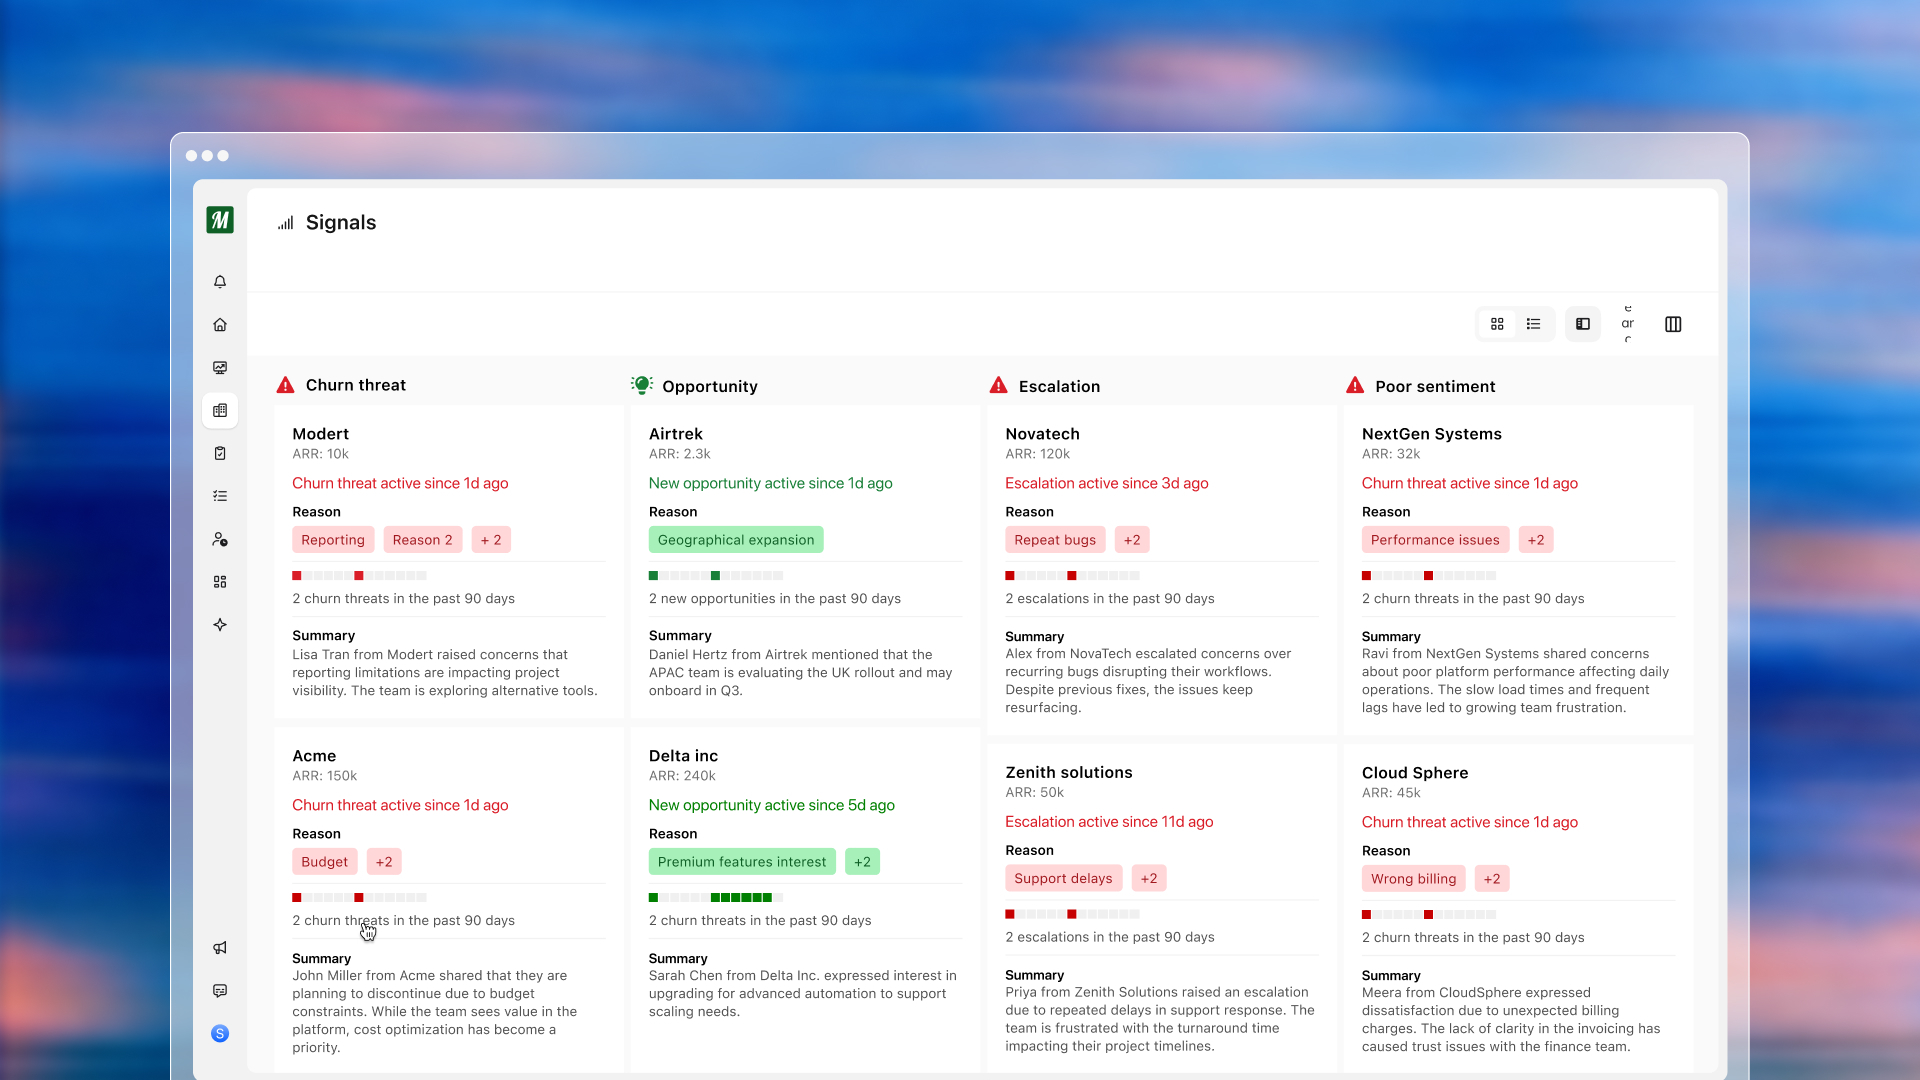
Task: Open the notifications bell icon
Action: (x=220, y=282)
